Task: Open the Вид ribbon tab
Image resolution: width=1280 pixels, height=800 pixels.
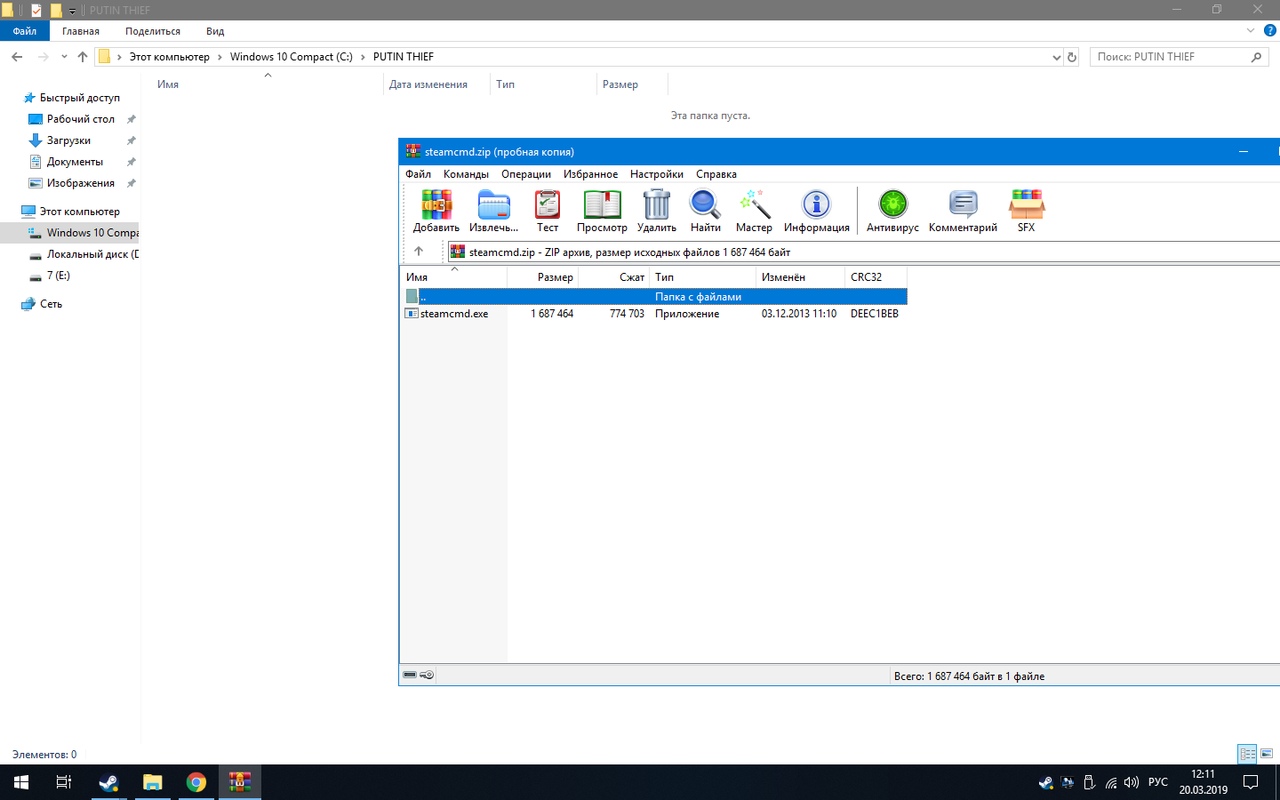Action: [215, 31]
